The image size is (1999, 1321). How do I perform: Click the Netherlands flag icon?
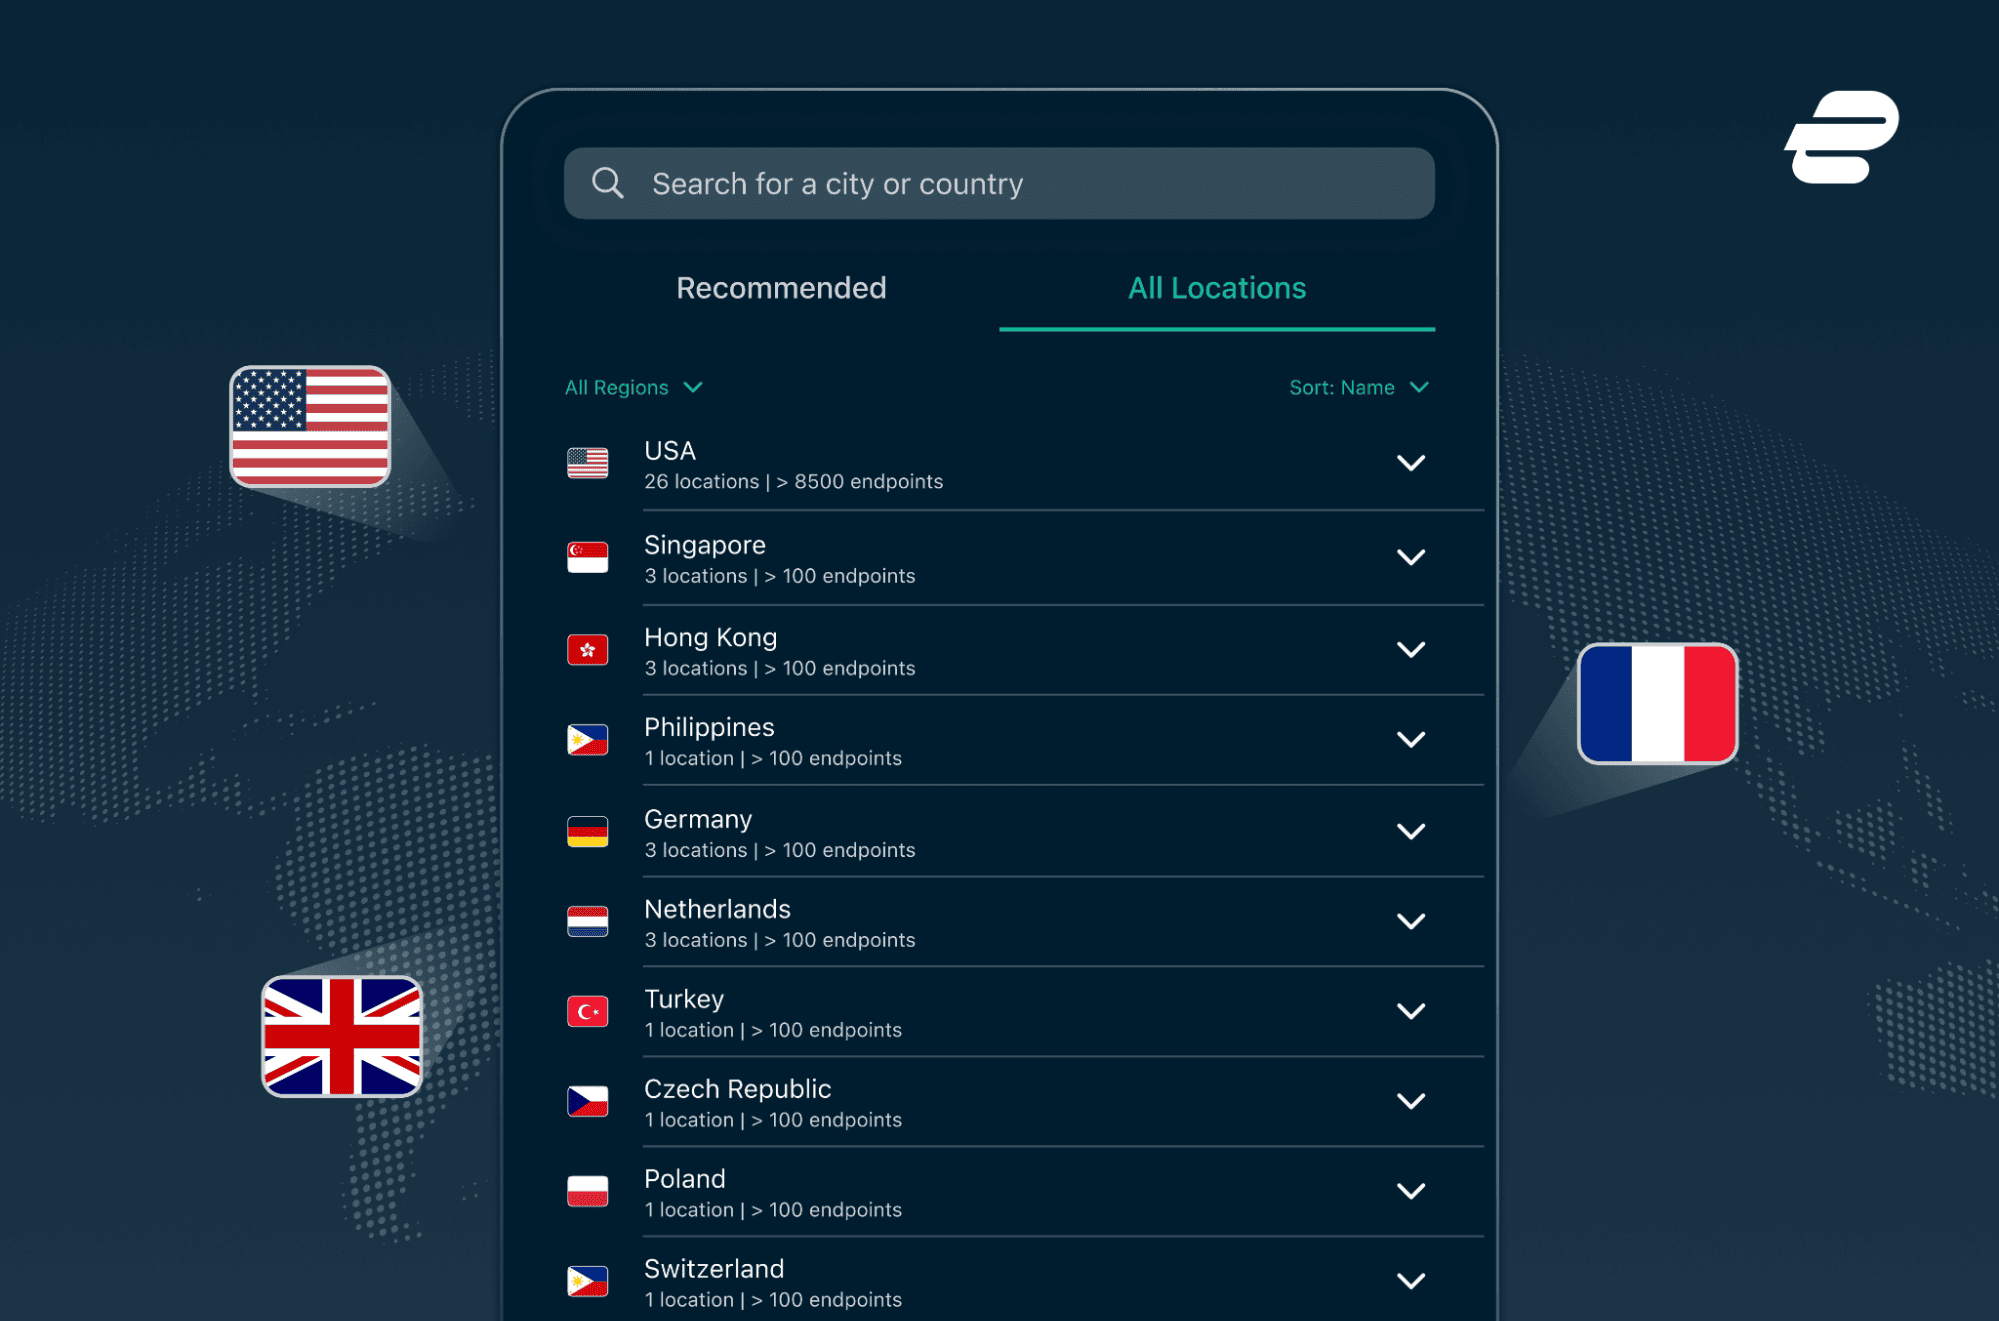click(x=587, y=921)
